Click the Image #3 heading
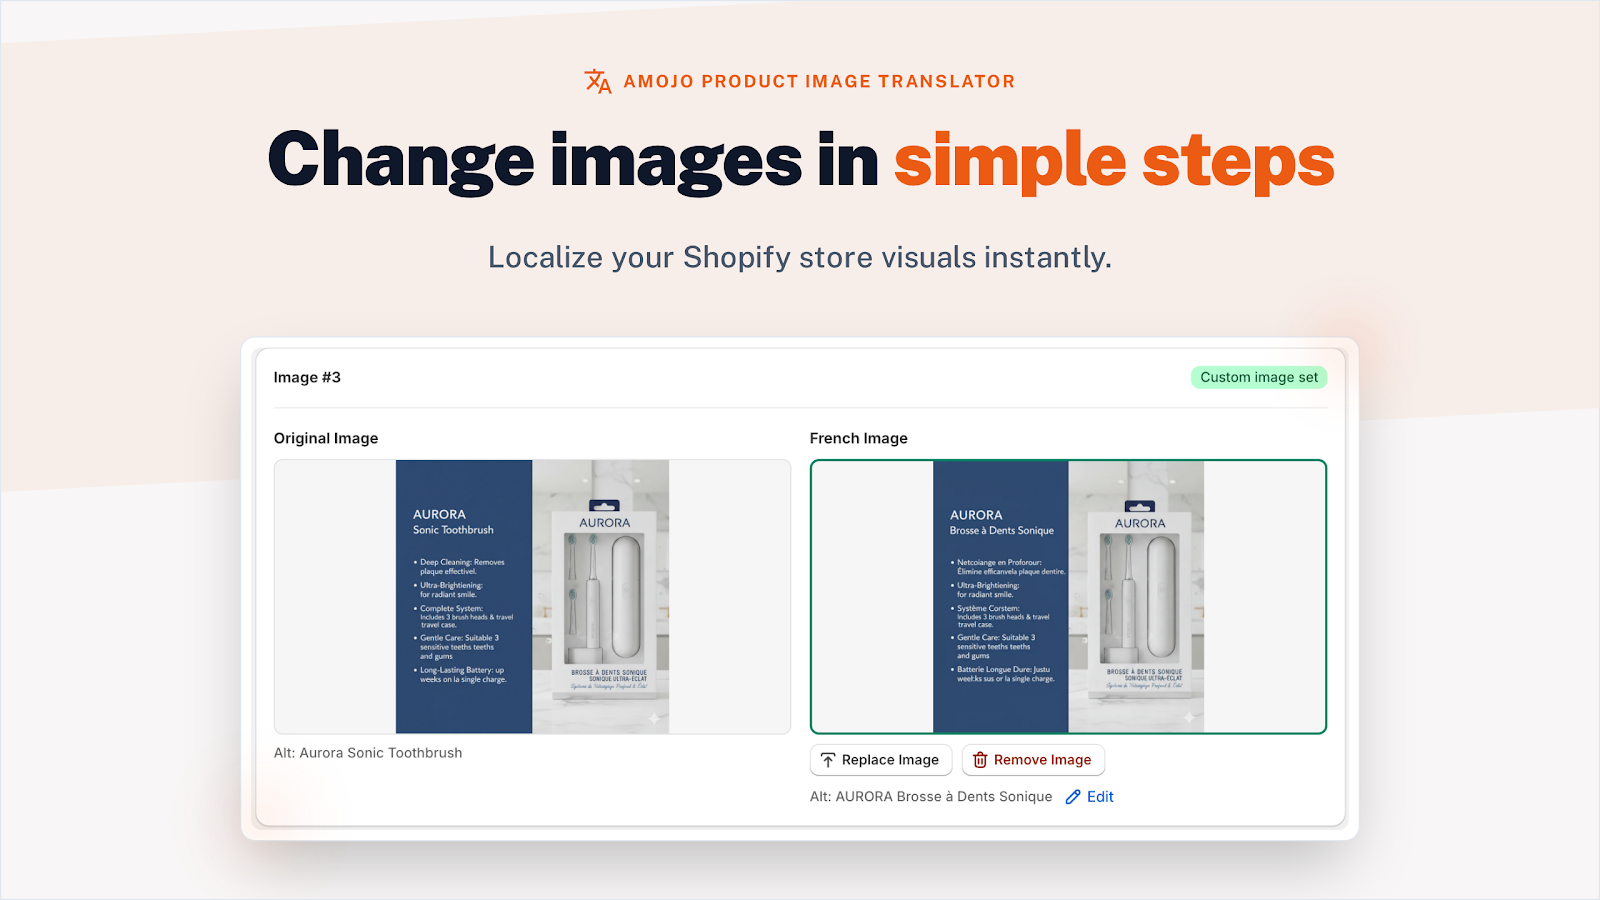This screenshot has width=1600, height=900. 306,377
